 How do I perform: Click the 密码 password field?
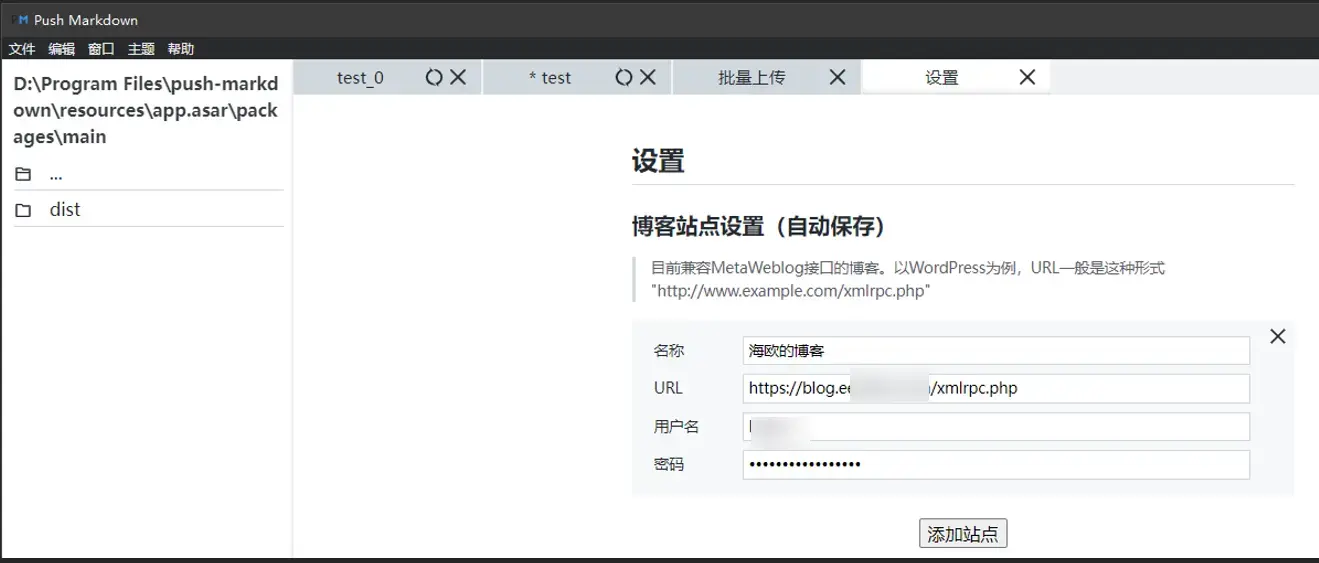995,464
